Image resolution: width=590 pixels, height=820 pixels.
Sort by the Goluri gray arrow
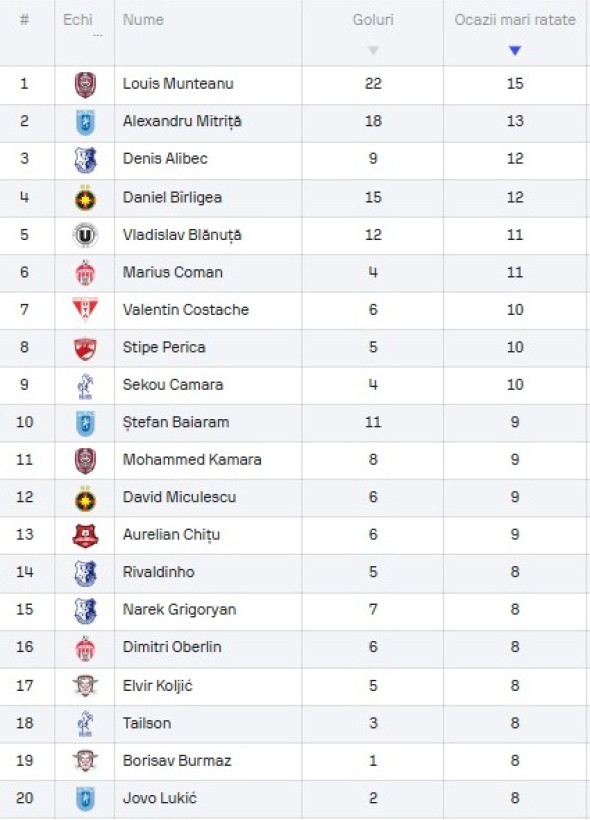pos(373,51)
